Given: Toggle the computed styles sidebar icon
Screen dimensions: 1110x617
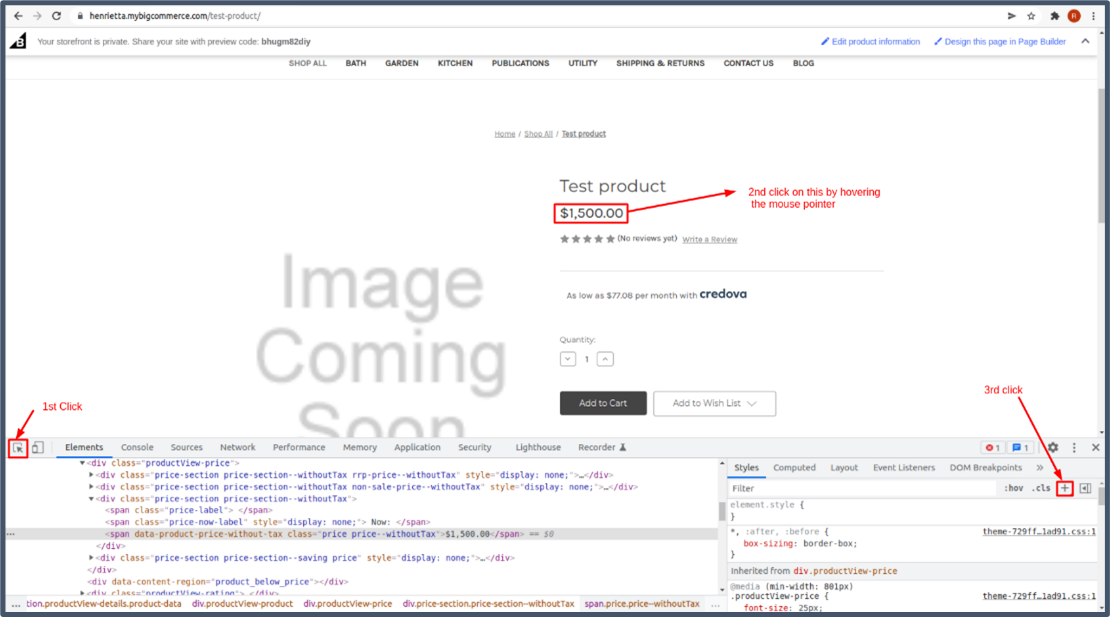Looking at the screenshot, I should [x=1085, y=488].
